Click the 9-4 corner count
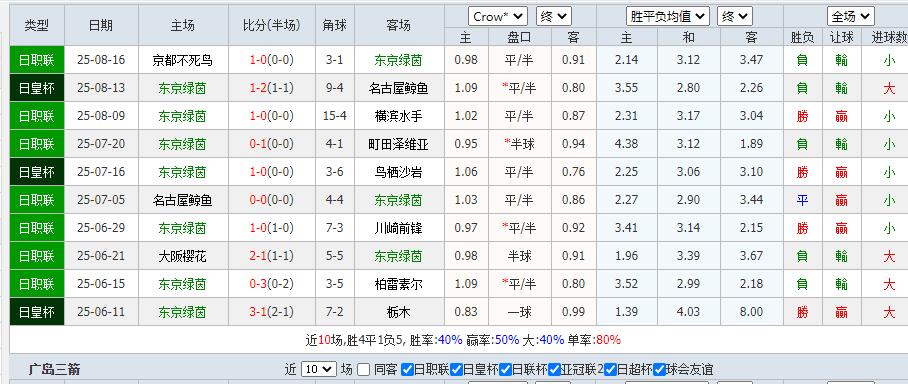 point(335,88)
